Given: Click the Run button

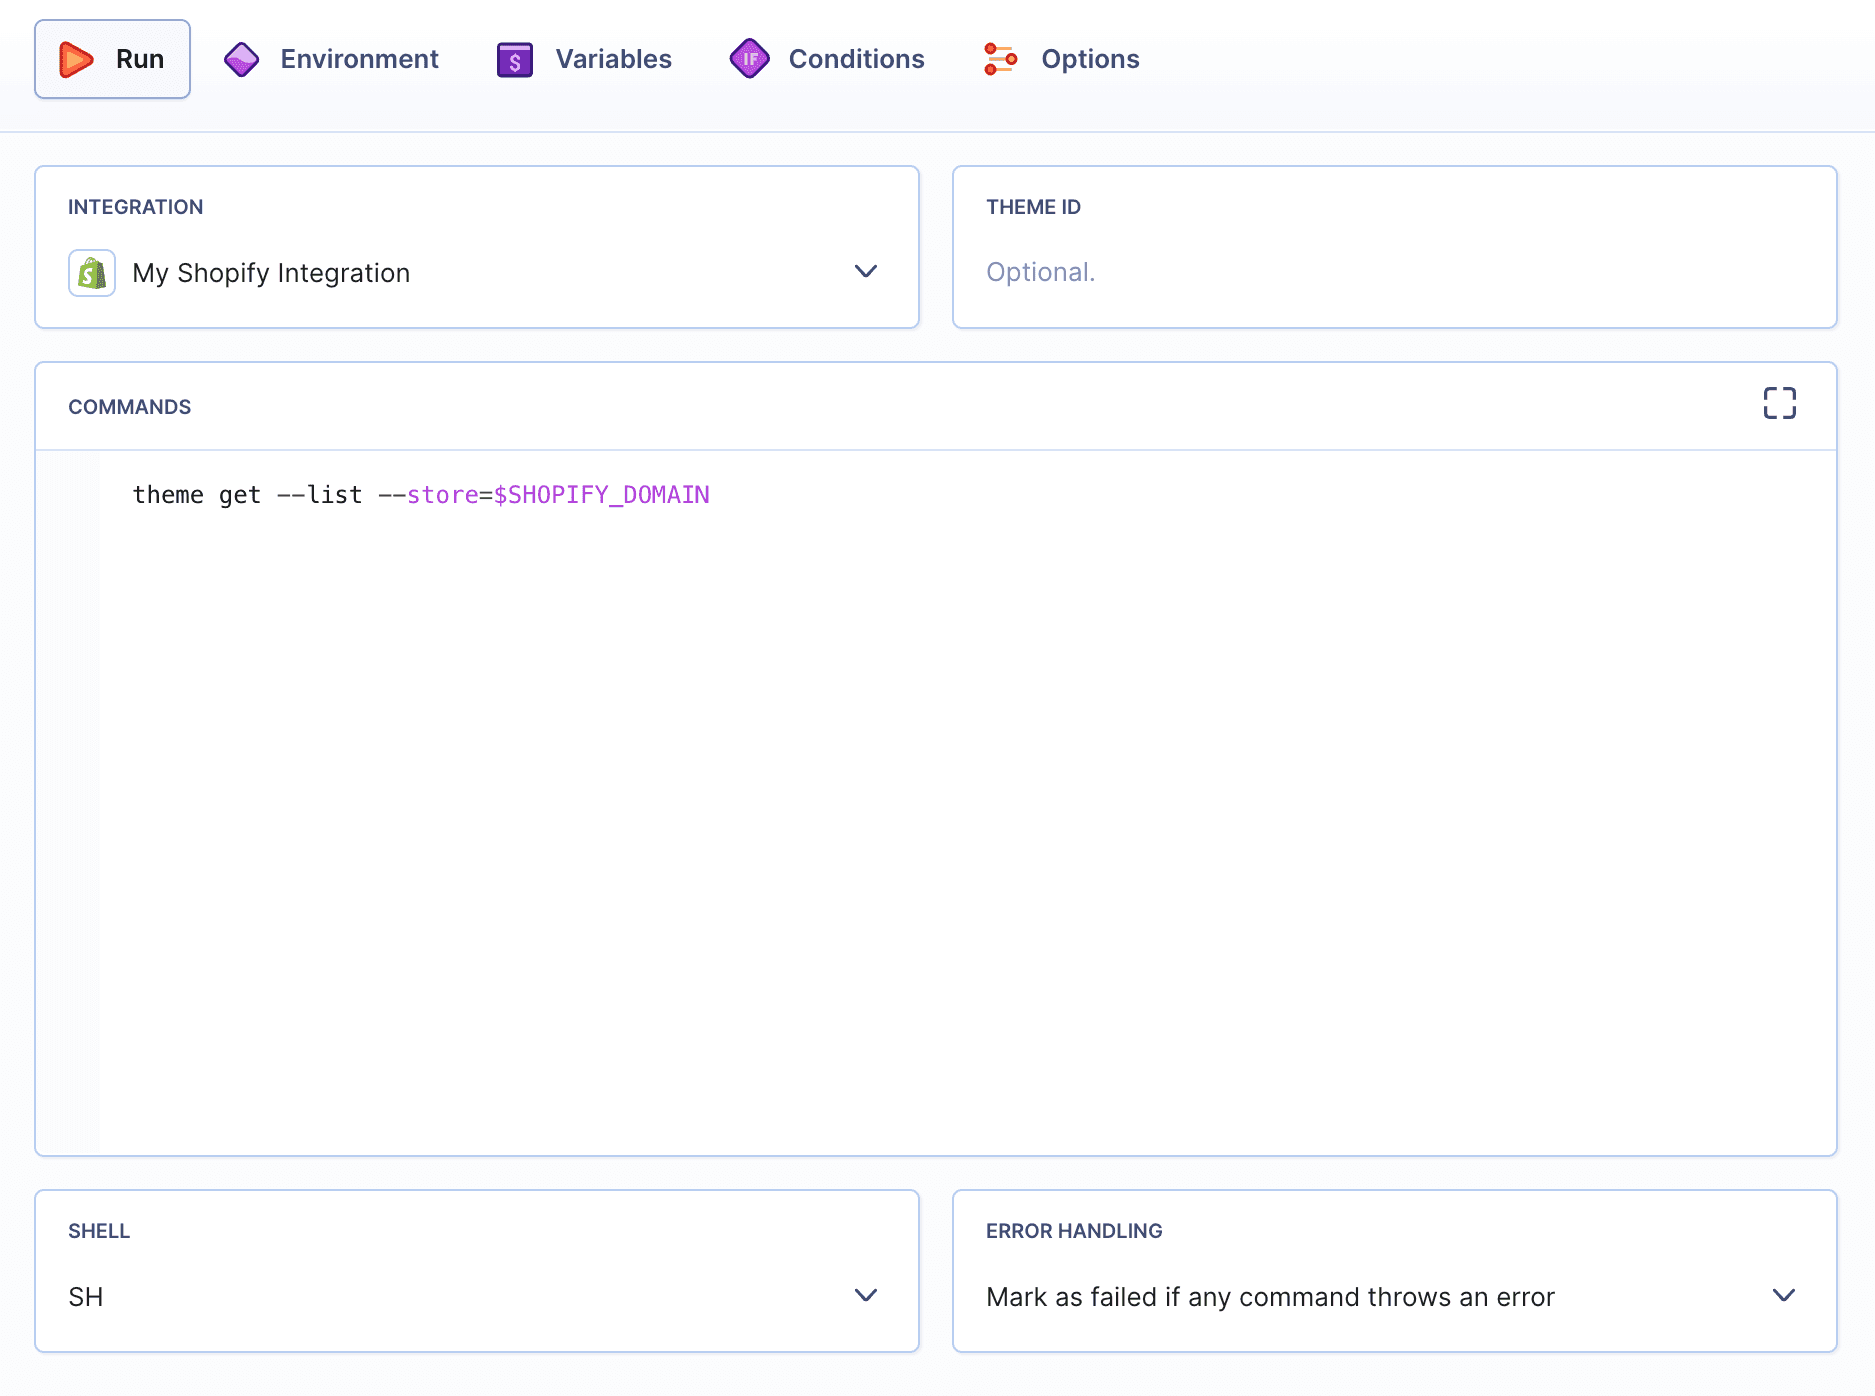Looking at the screenshot, I should (112, 58).
